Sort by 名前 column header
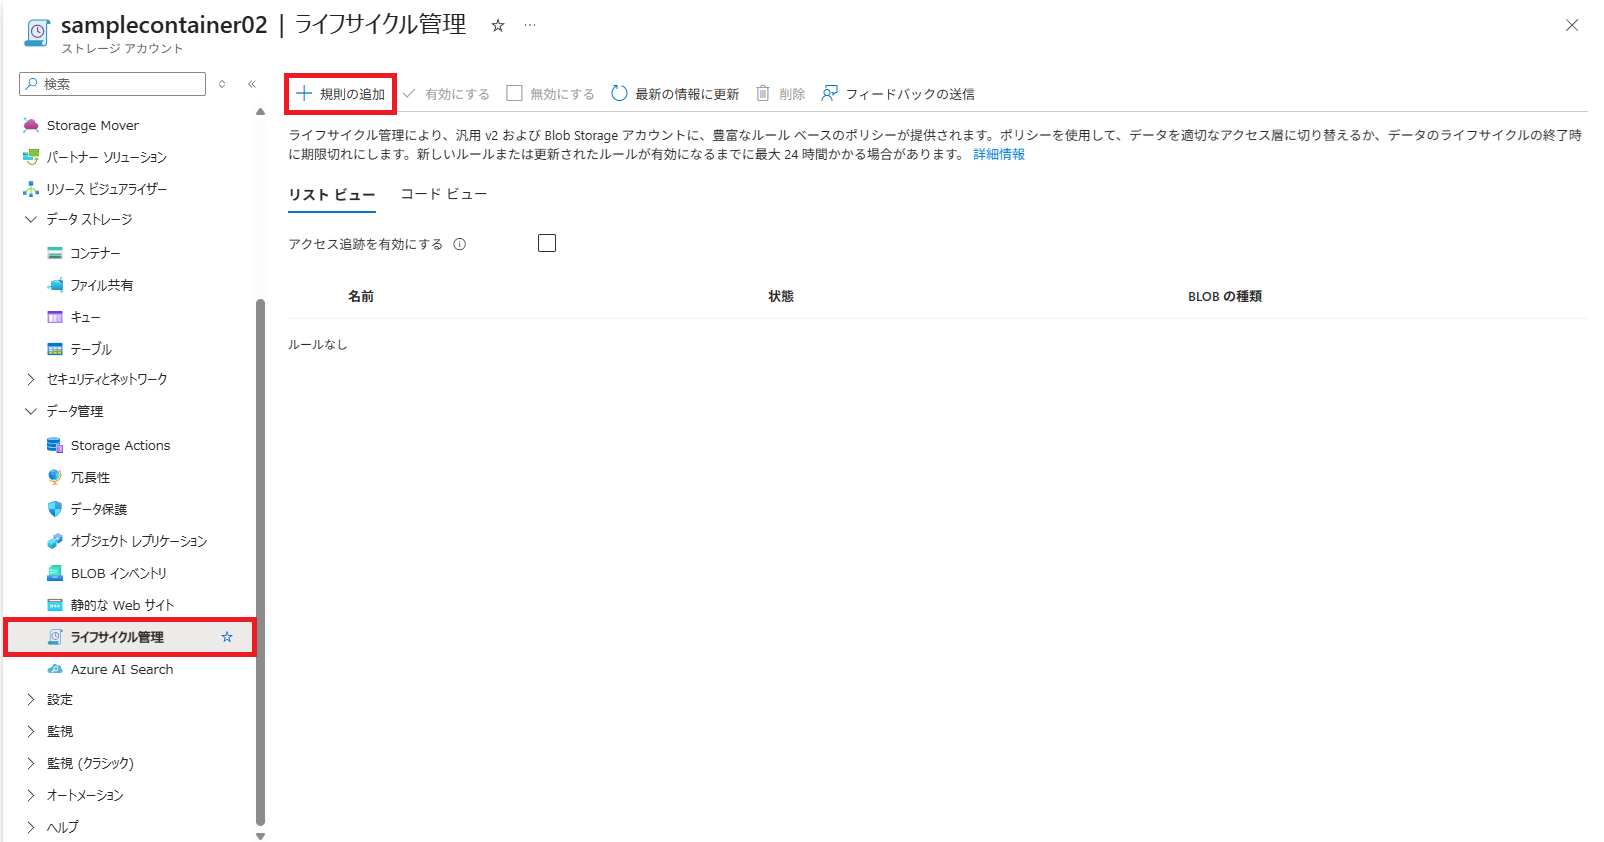The height and width of the screenshot is (842, 1604). coord(361,296)
